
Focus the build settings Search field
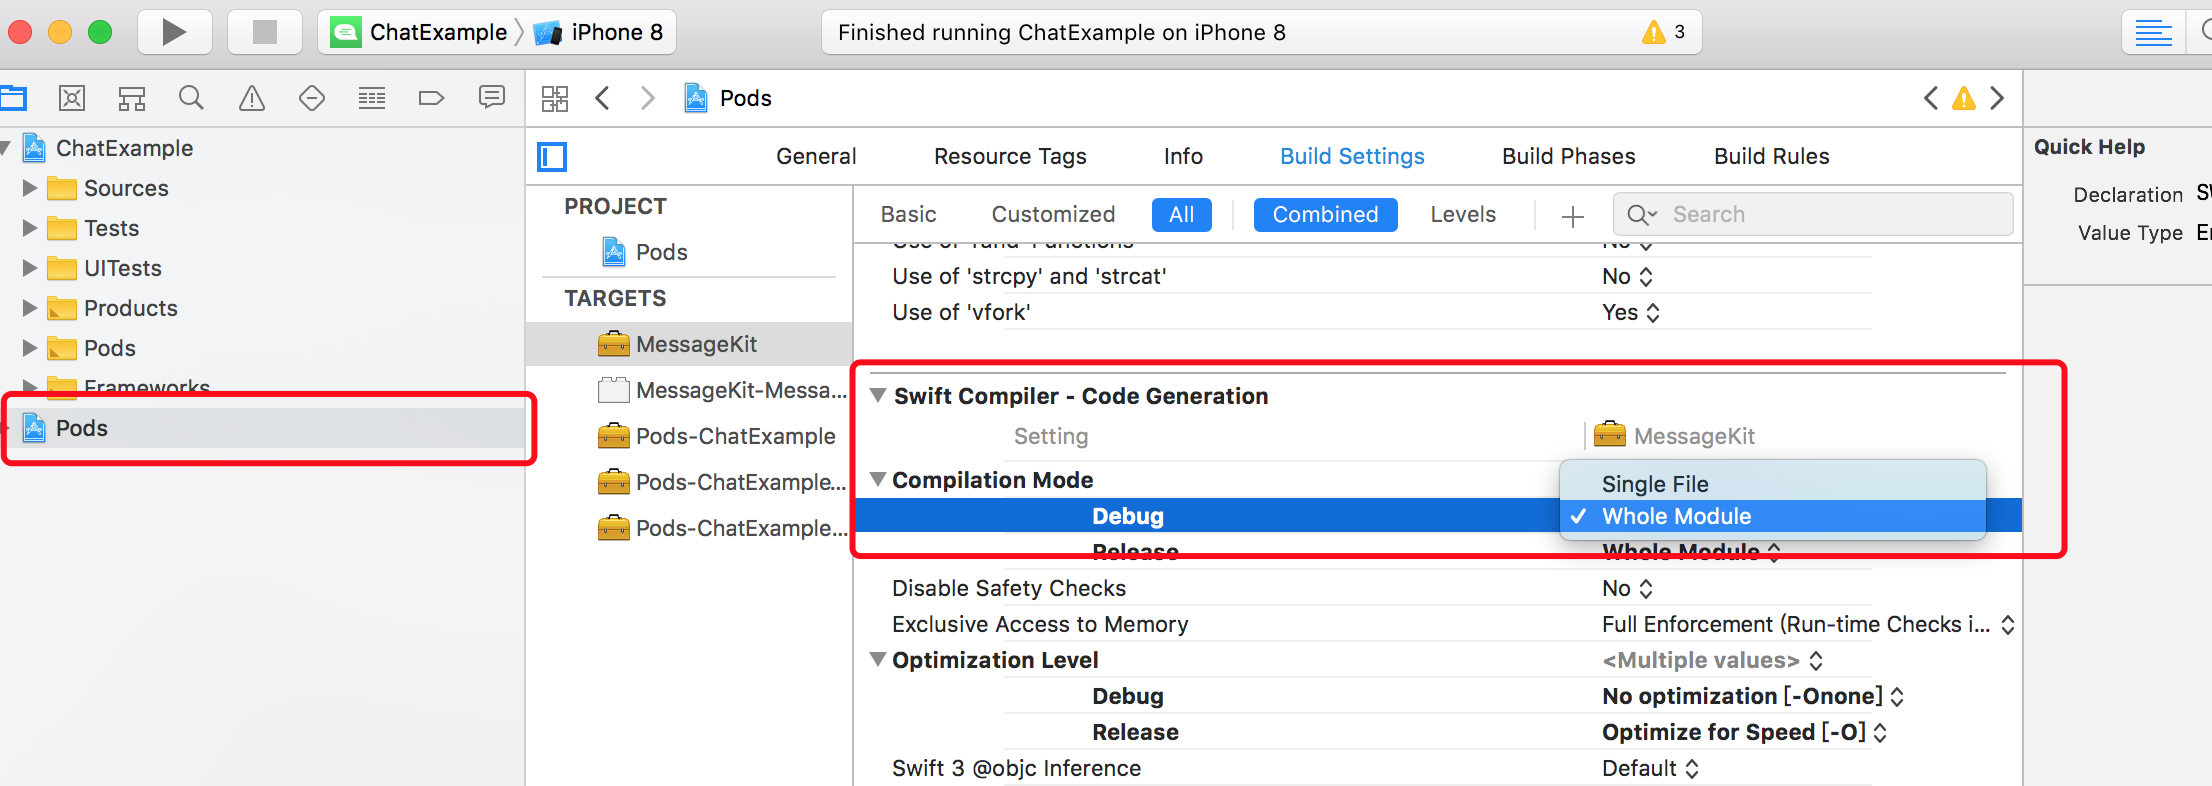pyautogui.click(x=1813, y=214)
